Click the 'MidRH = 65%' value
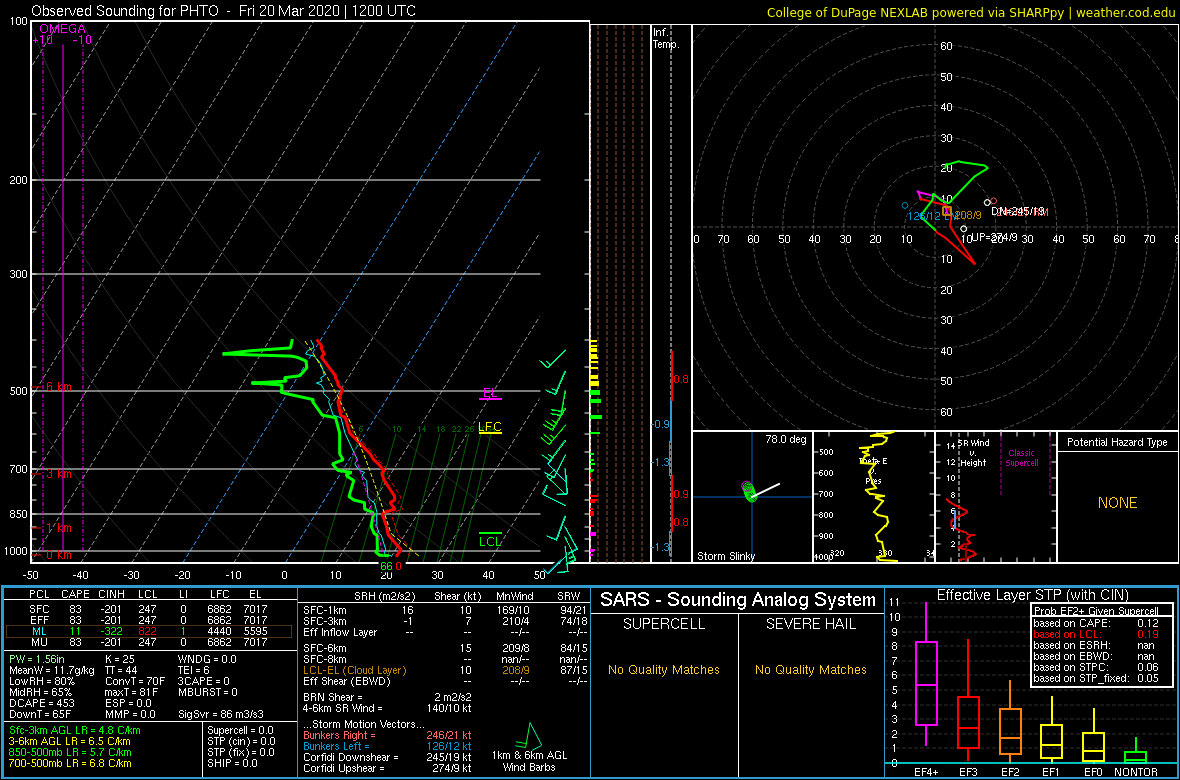 [x=40, y=693]
